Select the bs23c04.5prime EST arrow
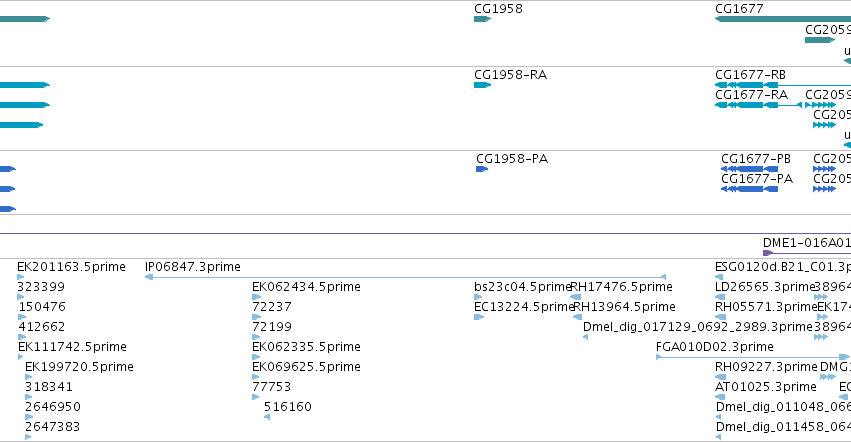This screenshot has height=442, width=851. (478, 297)
